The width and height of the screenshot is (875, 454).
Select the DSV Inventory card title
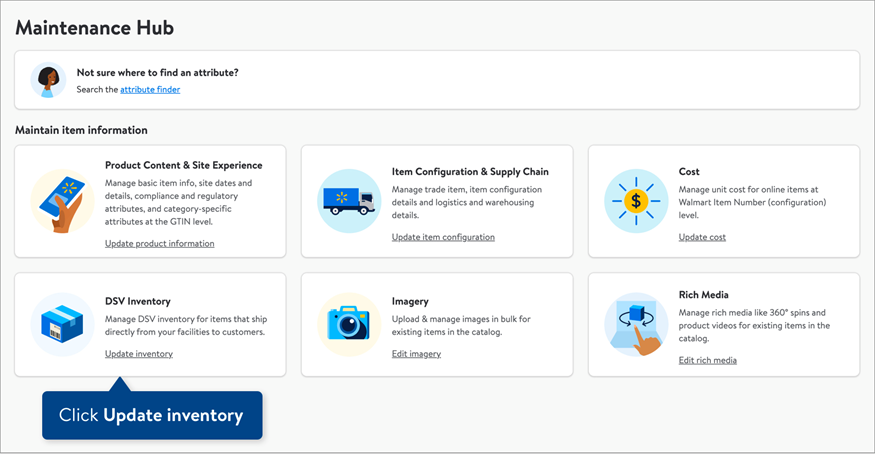click(x=138, y=300)
